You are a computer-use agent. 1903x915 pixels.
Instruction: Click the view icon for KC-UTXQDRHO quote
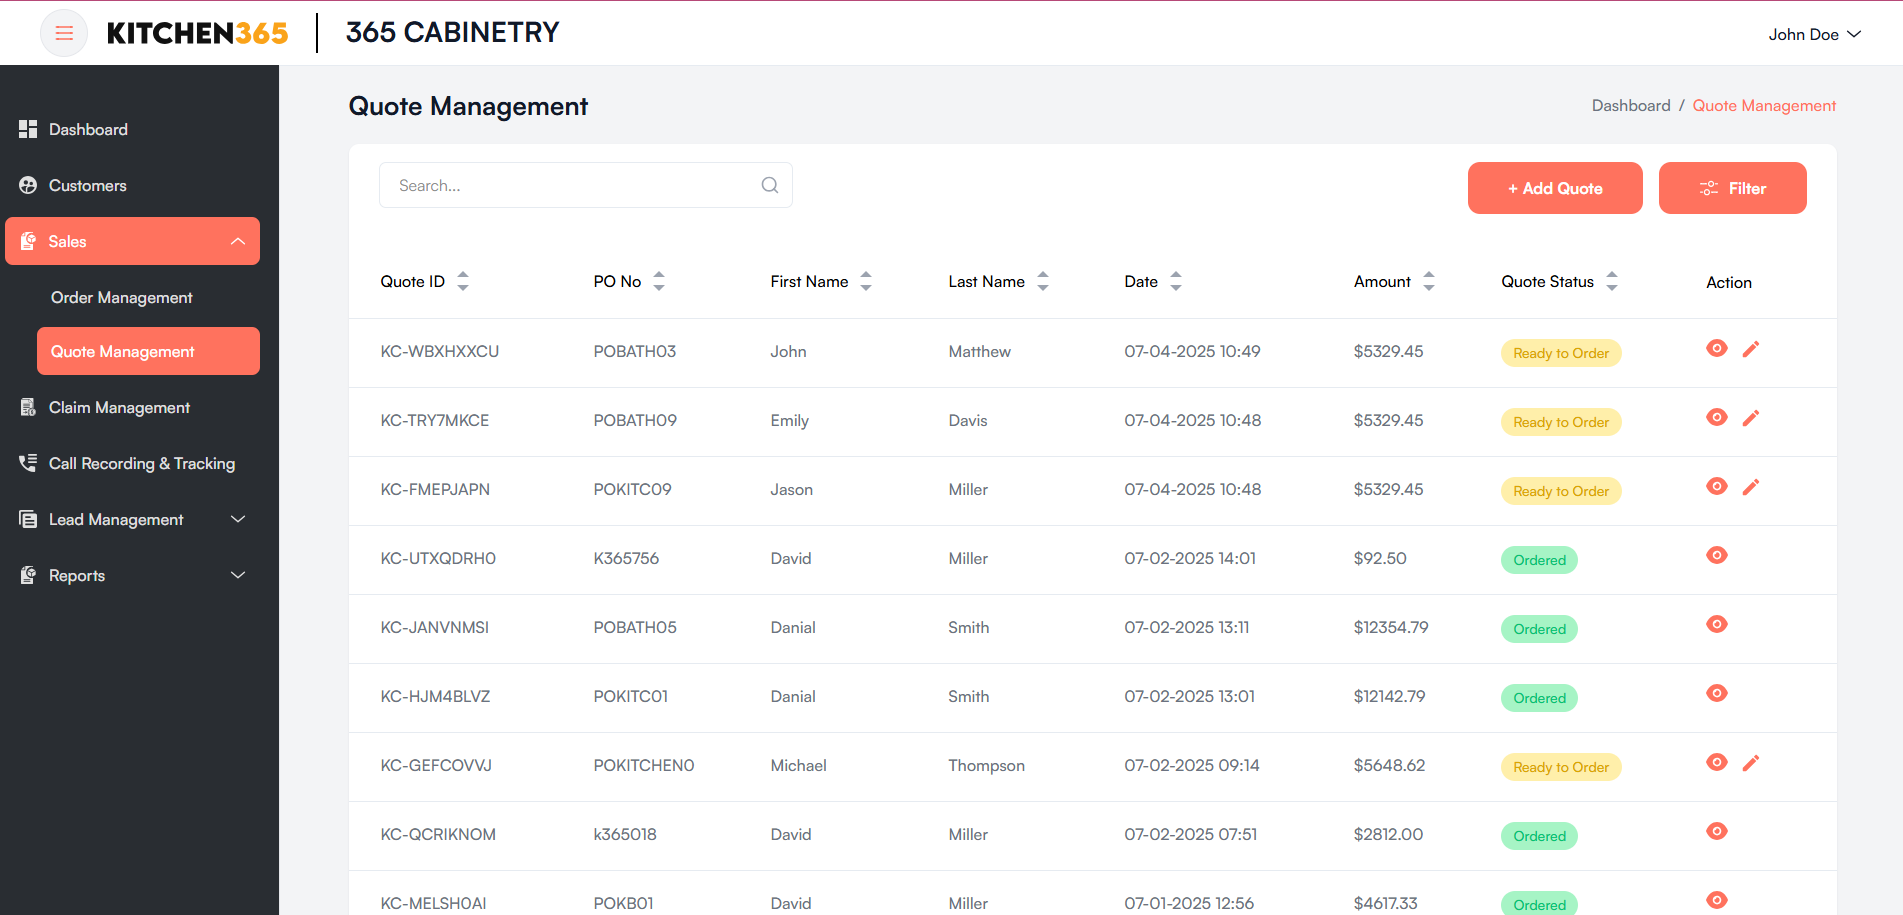pyautogui.click(x=1717, y=555)
